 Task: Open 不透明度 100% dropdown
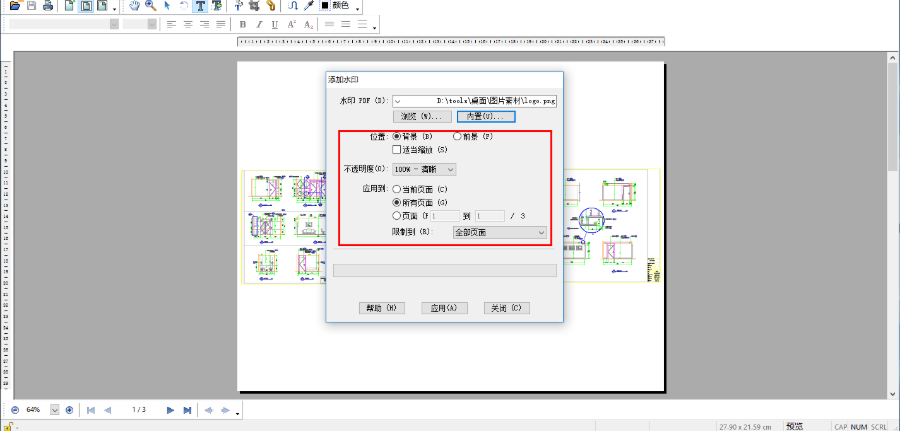click(x=424, y=169)
